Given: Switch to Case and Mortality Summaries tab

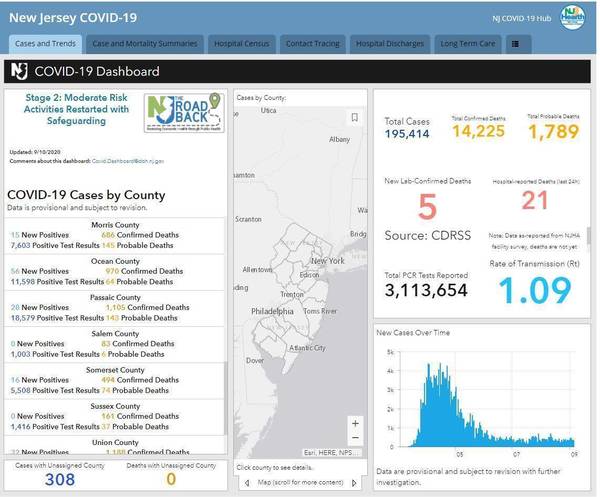Looking at the screenshot, I should pyautogui.click(x=146, y=44).
